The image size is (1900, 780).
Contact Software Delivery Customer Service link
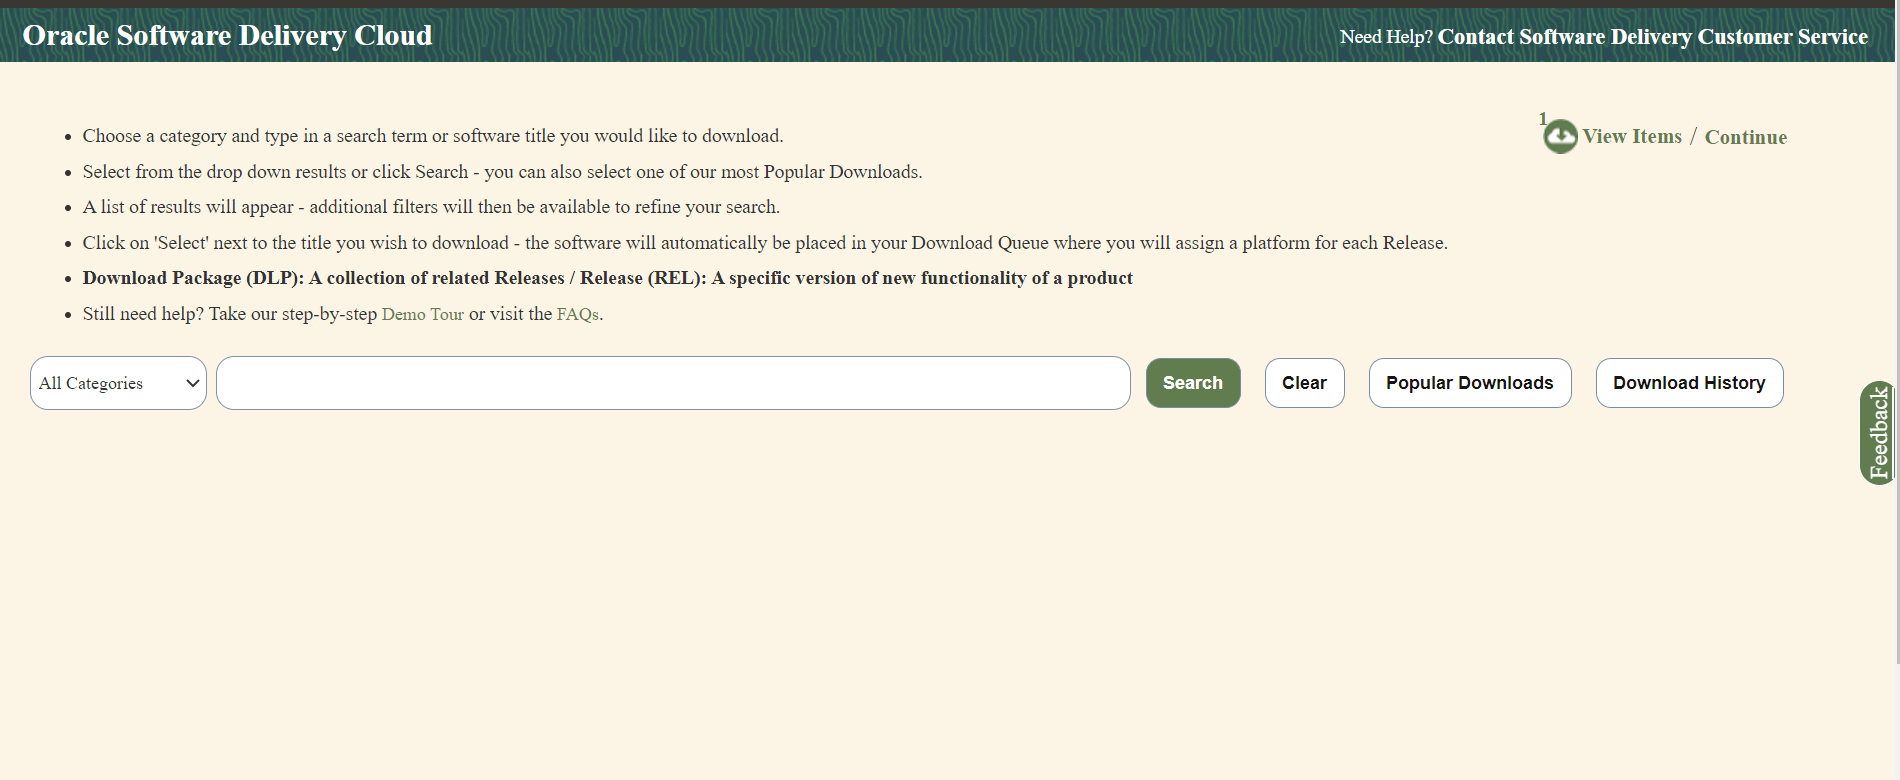(x=1652, y=37)
